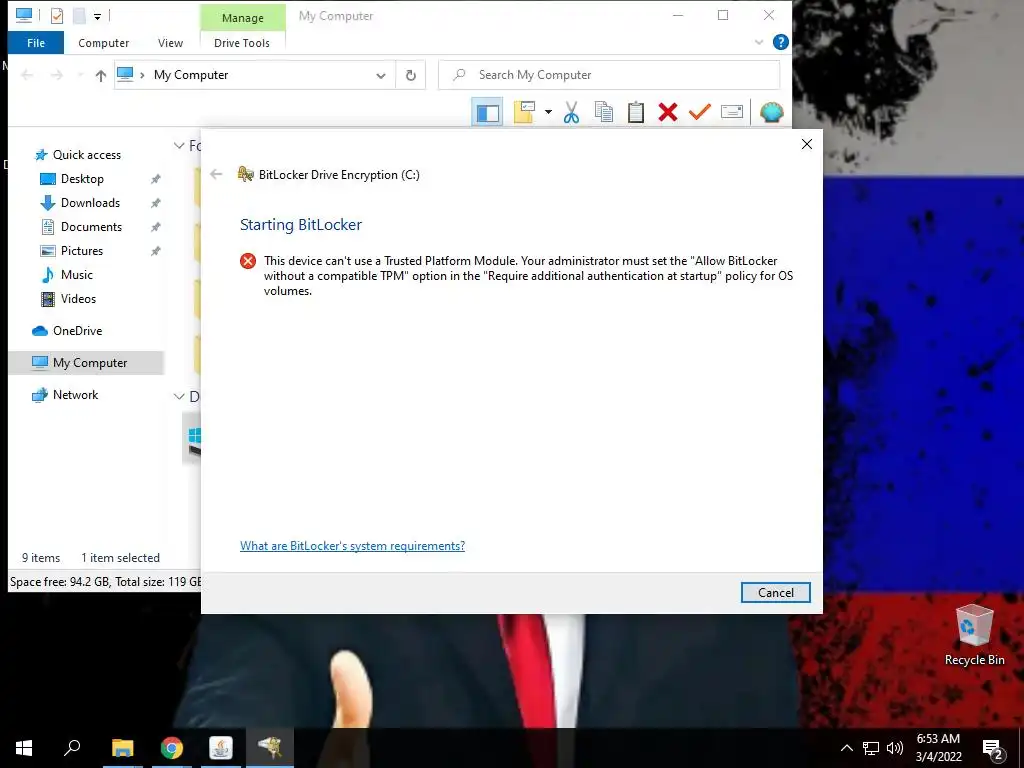
Task: Go up one folder level arrow
Action: pyautogui.click(x=101, y=76)
